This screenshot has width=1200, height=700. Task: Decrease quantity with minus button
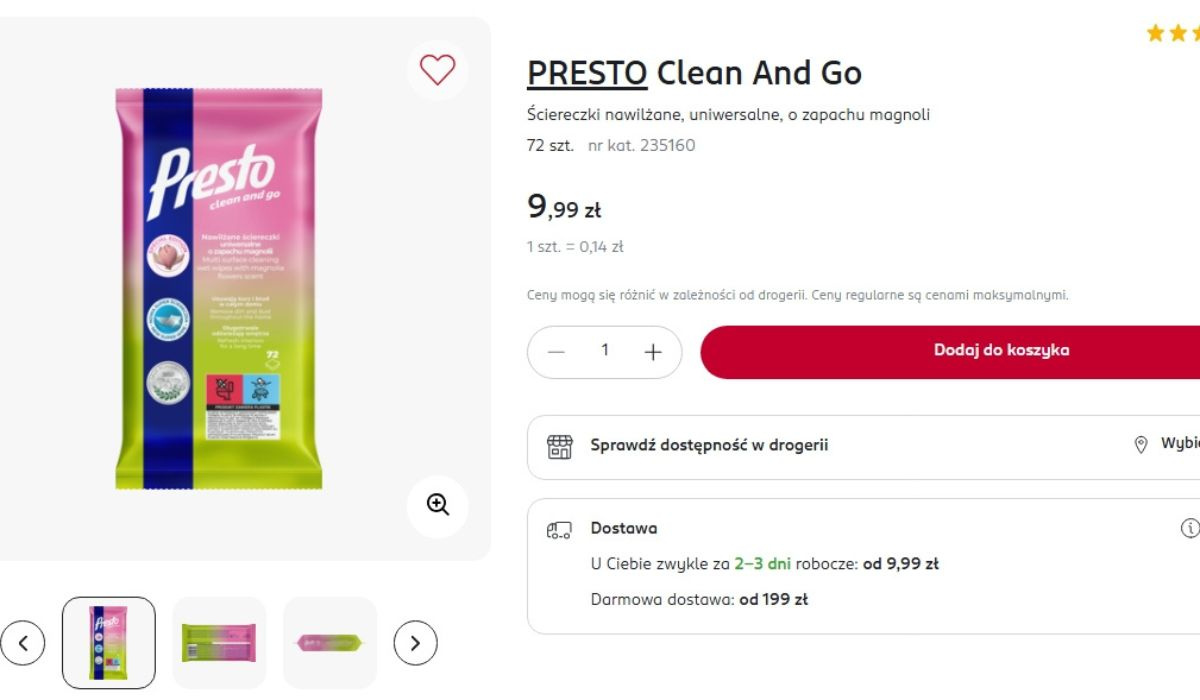(557, 352)
